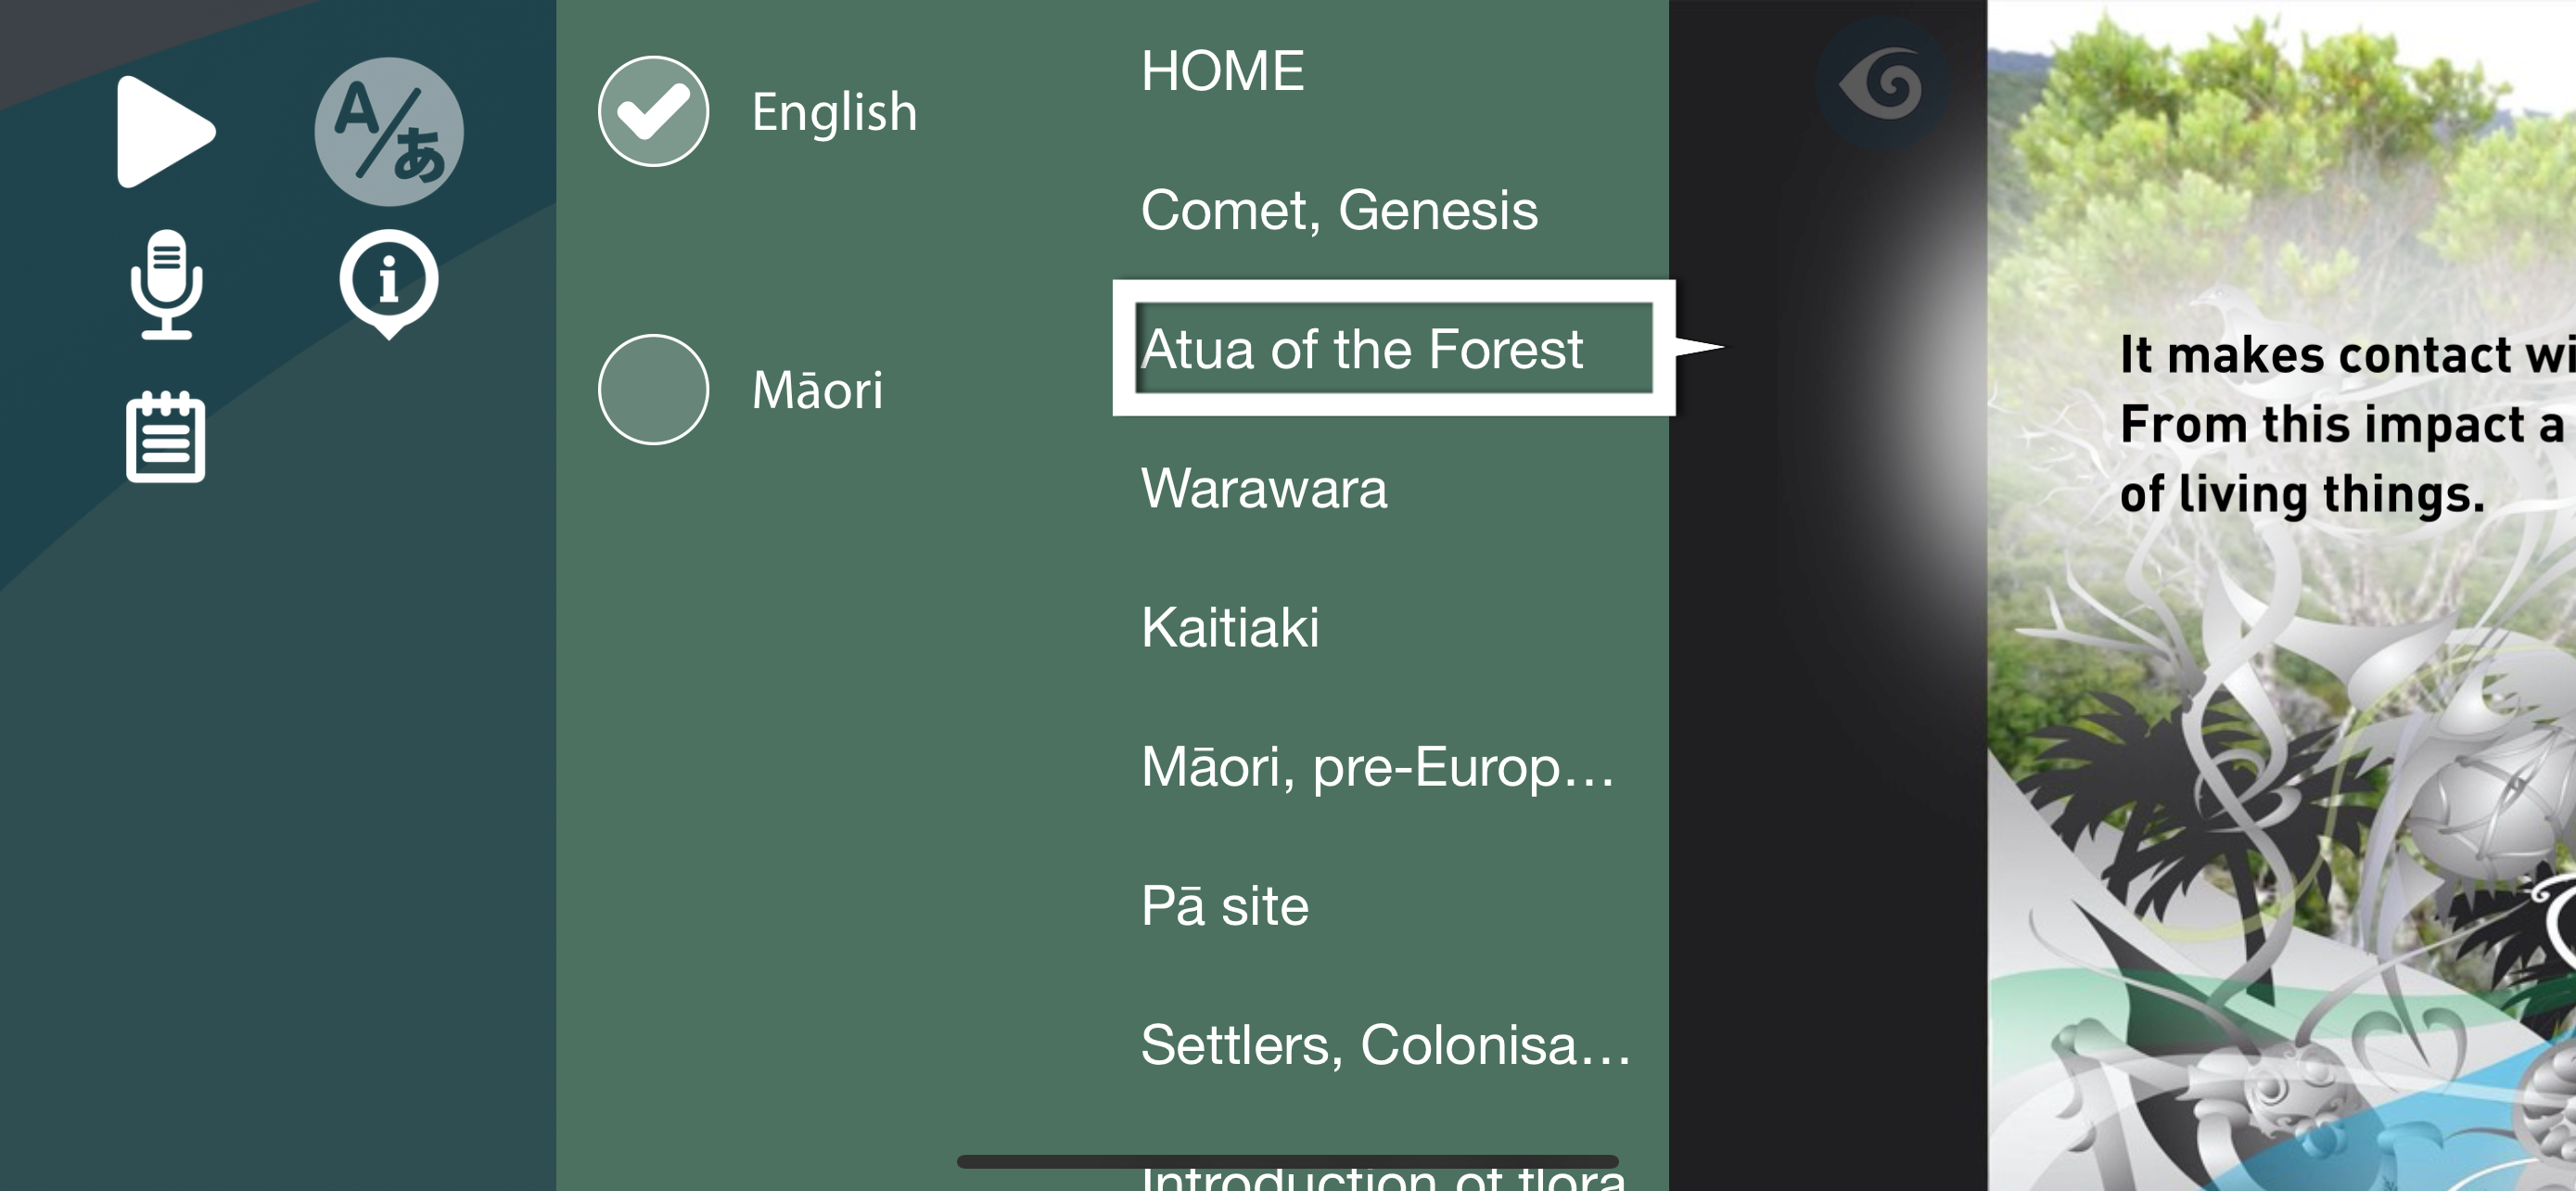2576x1191 pixels.
Task: Navigate to Pā site chapter
Action: 1225,906
